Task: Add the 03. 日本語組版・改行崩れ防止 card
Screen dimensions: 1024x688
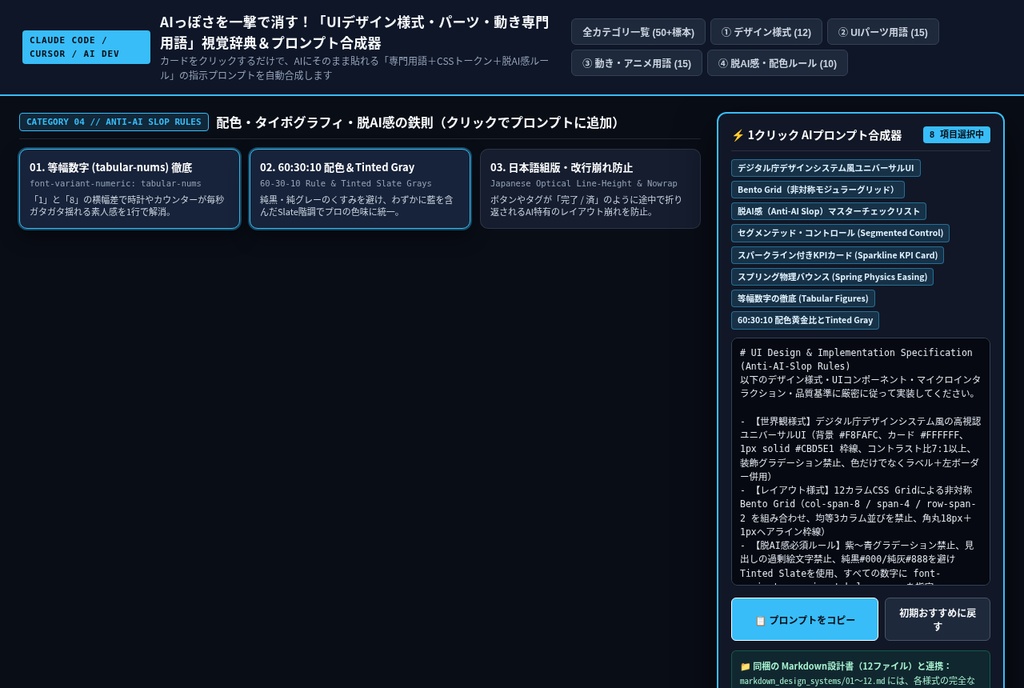Action: tap(590, 189)
